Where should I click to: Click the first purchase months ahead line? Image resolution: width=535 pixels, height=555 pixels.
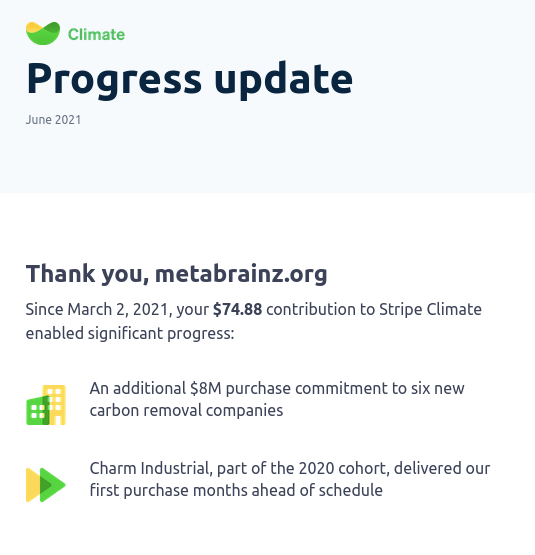coord(236,491)
